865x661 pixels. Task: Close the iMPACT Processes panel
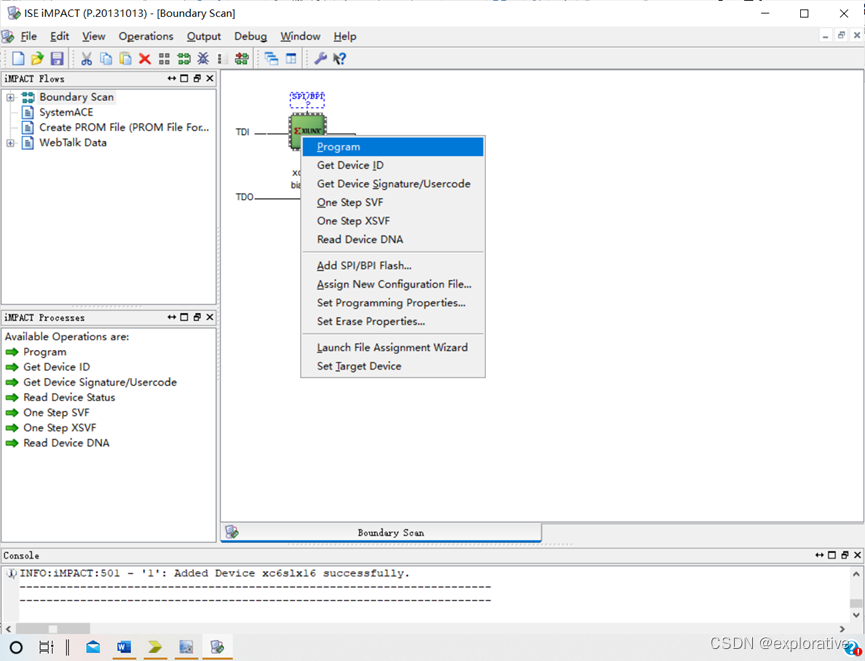point(210,317)
